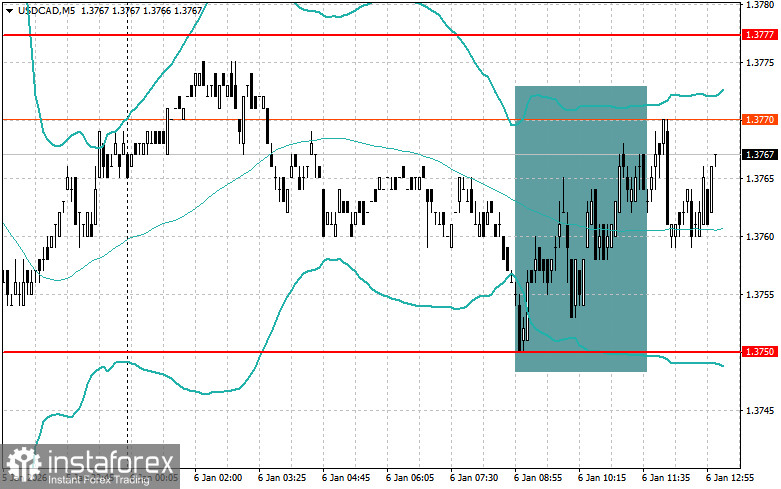Open the chart menu triangle beside USDCAD
The height and width of the screenshot is (489, 781).
(9, 10)
